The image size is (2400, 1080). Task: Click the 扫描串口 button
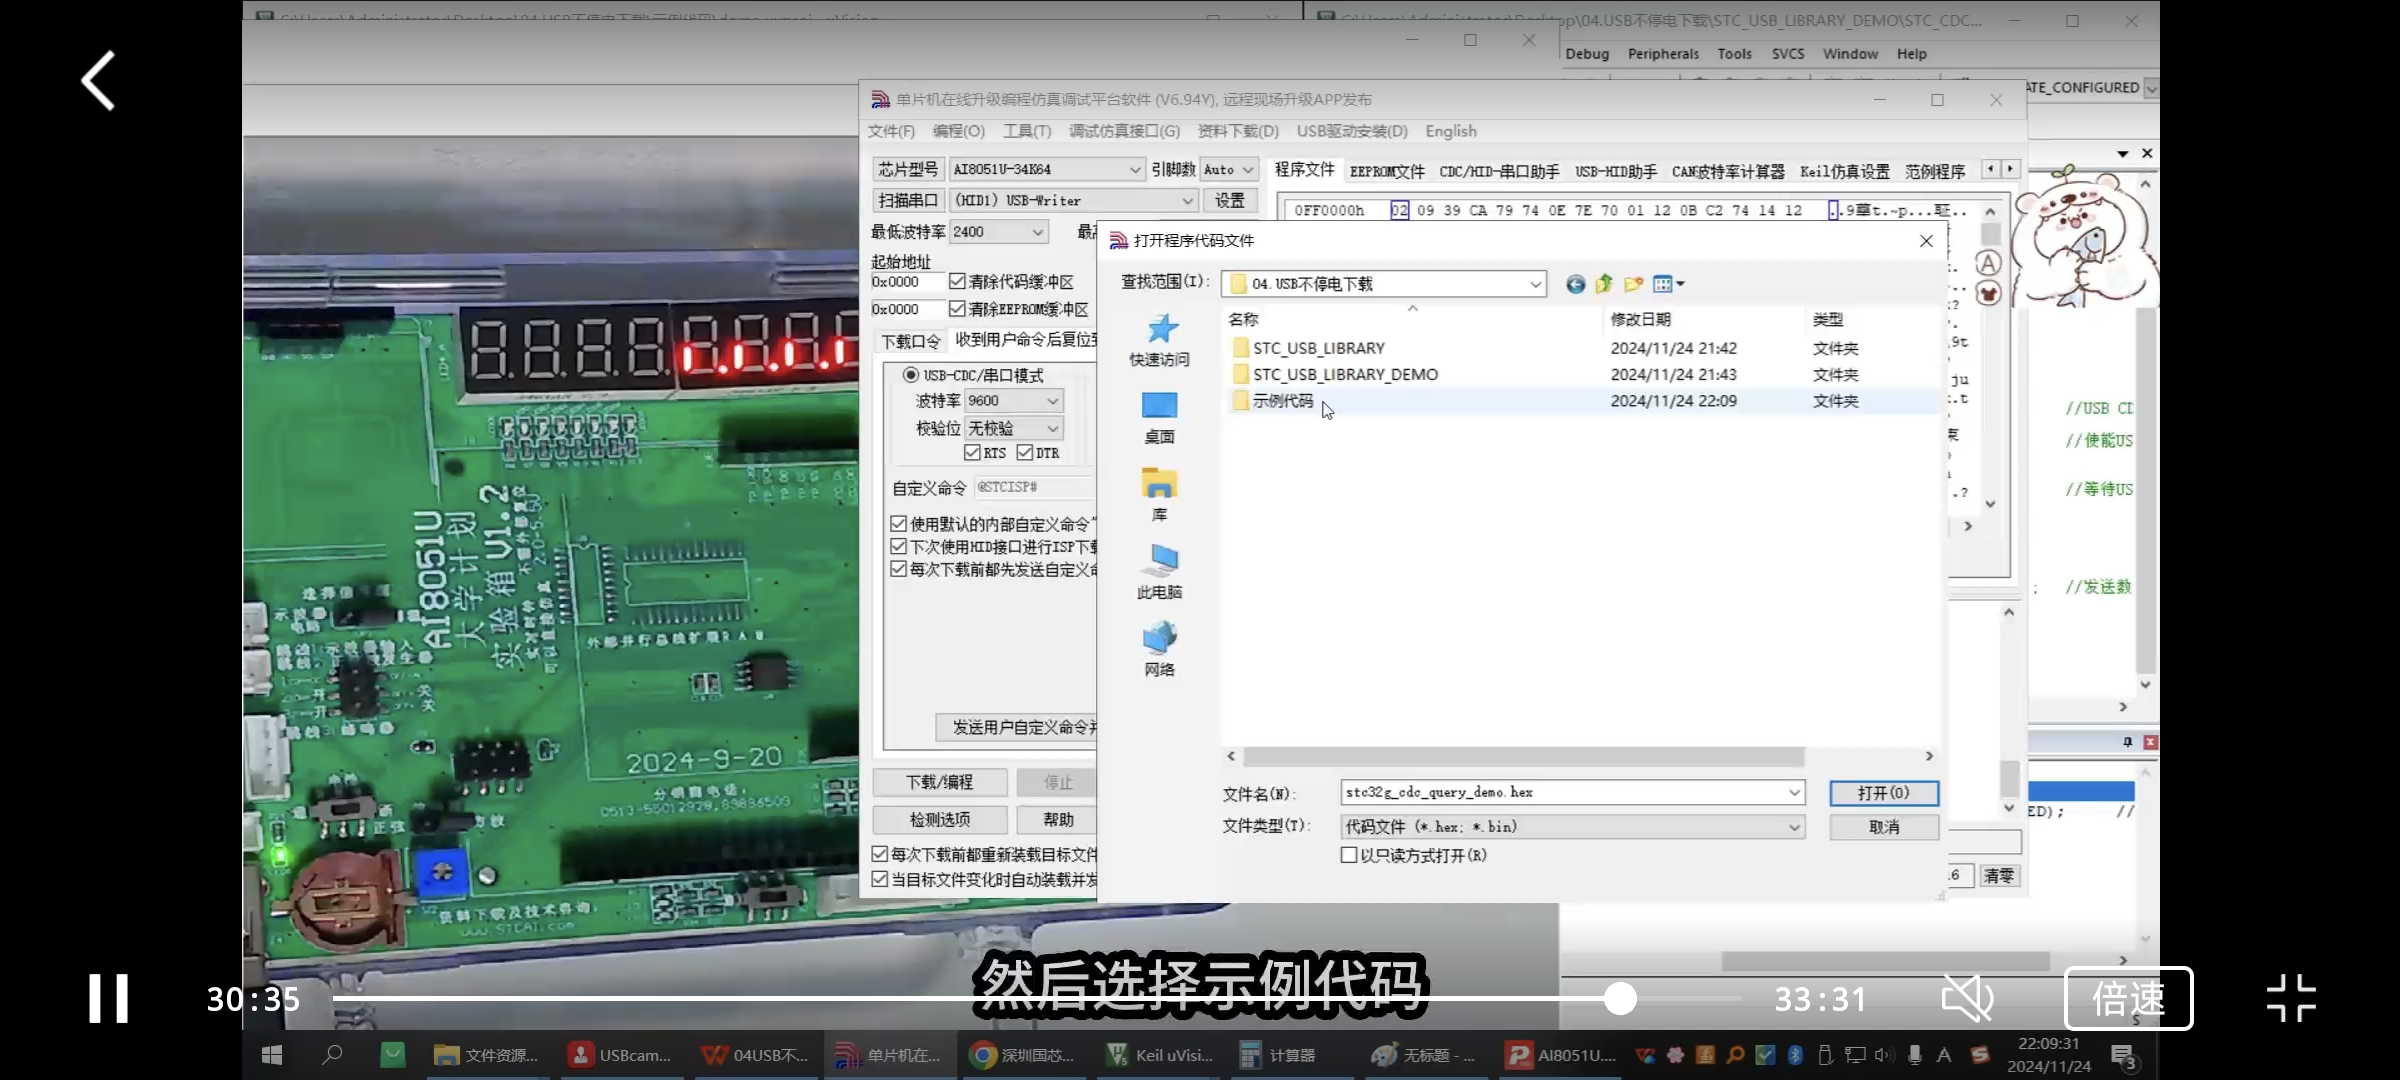908,200
